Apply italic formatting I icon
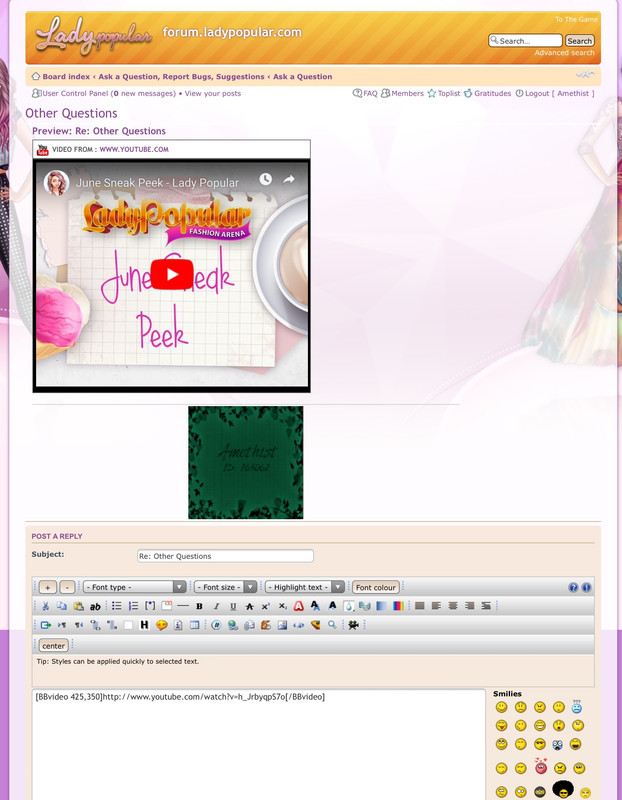Screen dimensions: 622x800 216,606
